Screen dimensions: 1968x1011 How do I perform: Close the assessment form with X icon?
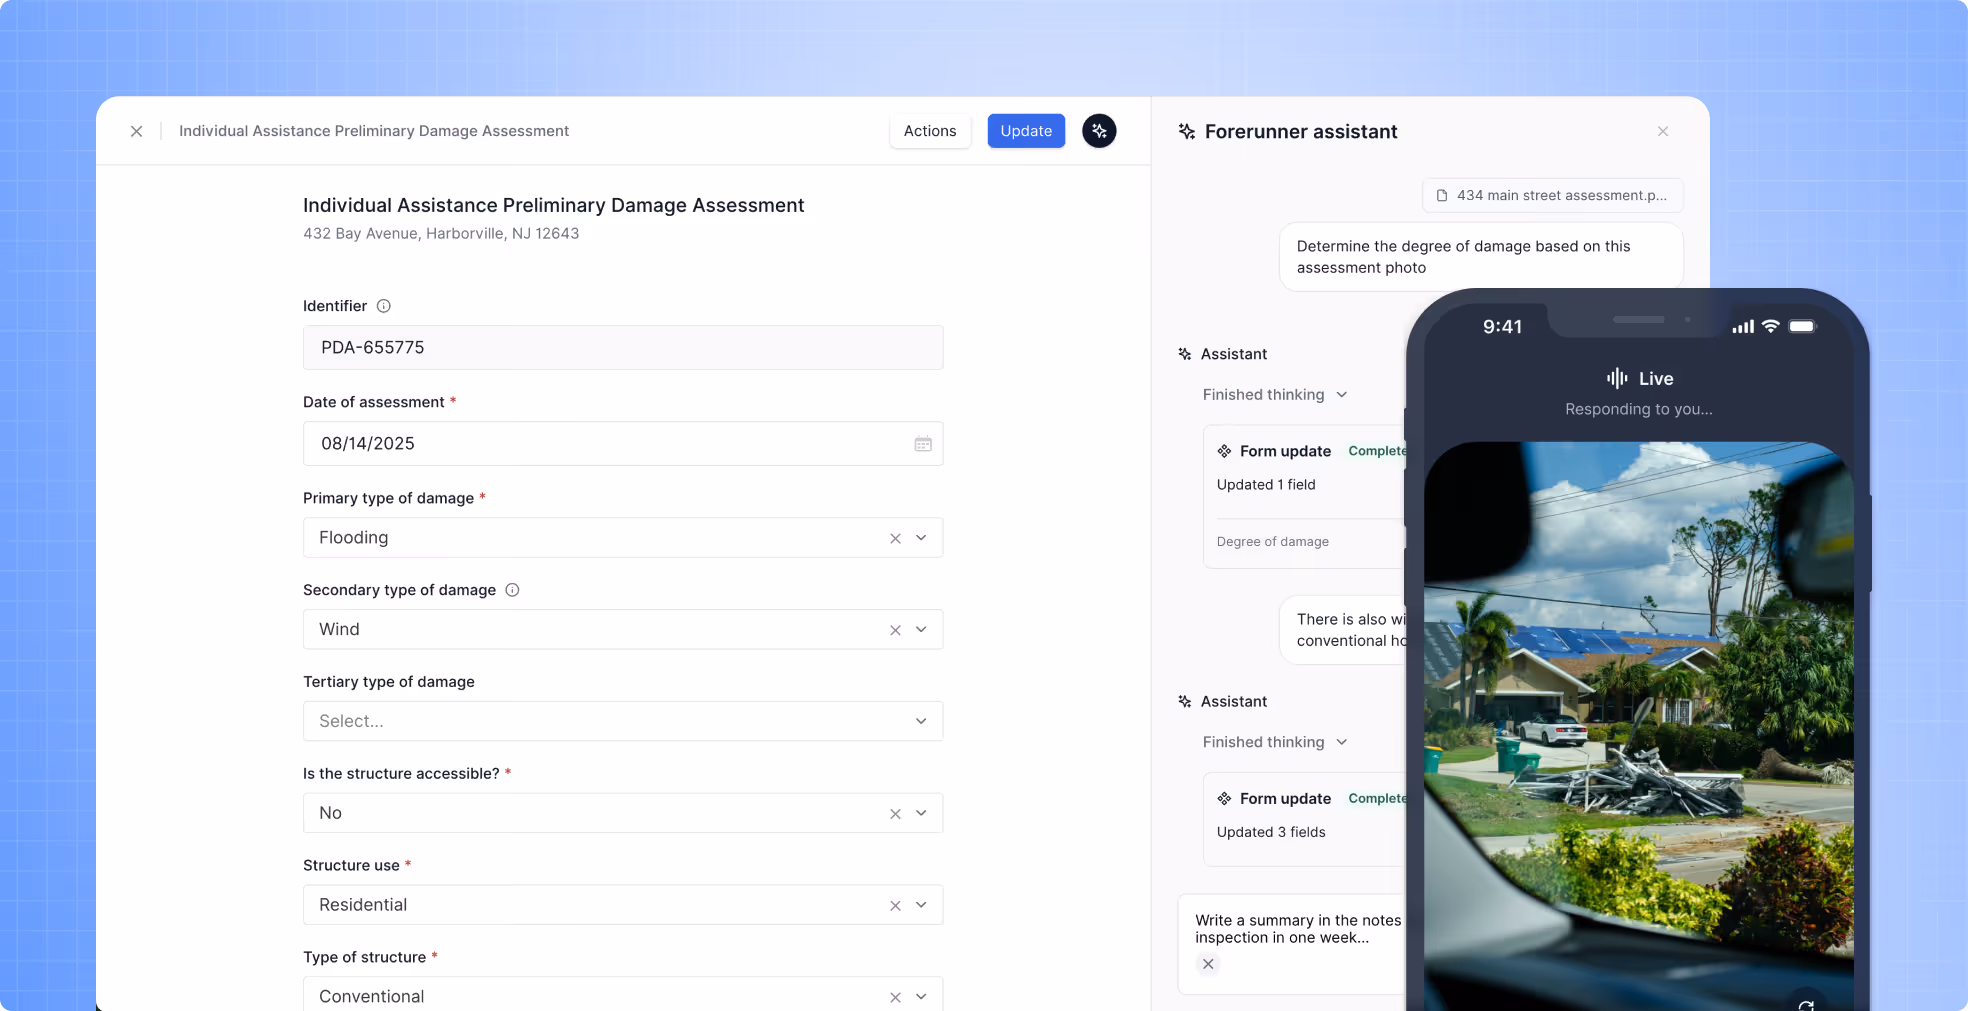[x=137, y=131]
